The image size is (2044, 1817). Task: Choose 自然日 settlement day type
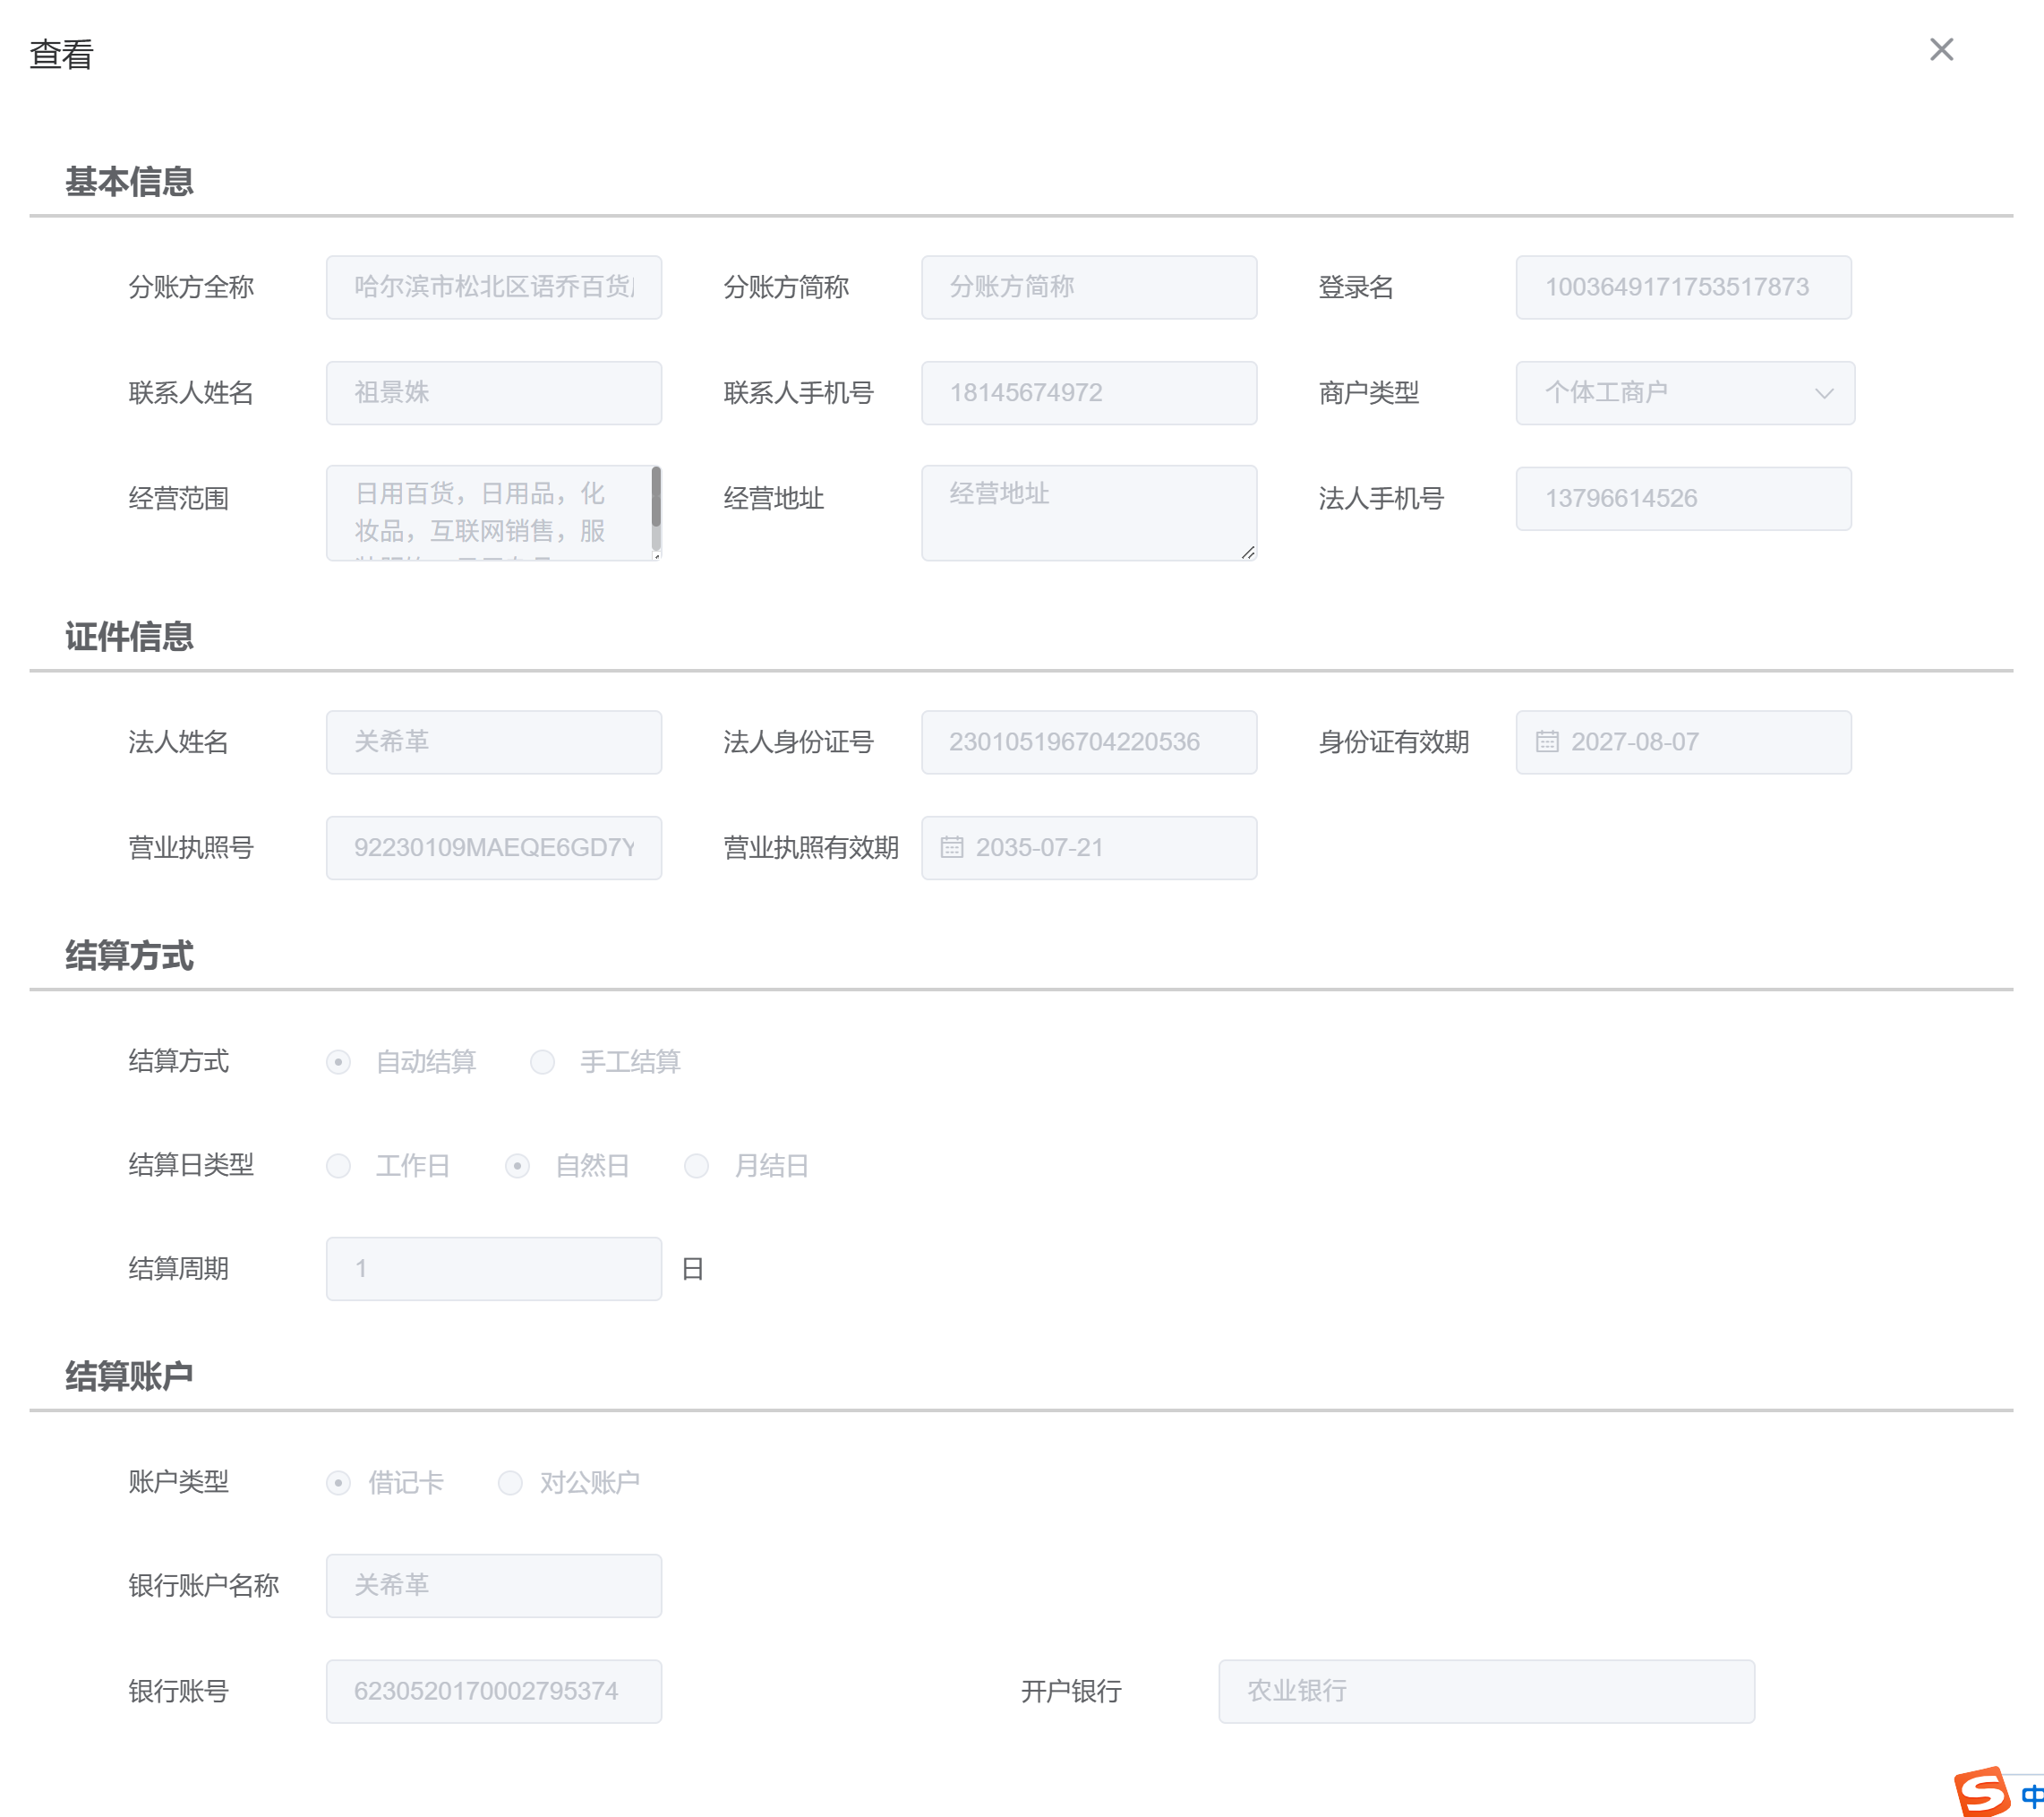click(517, 1166)
